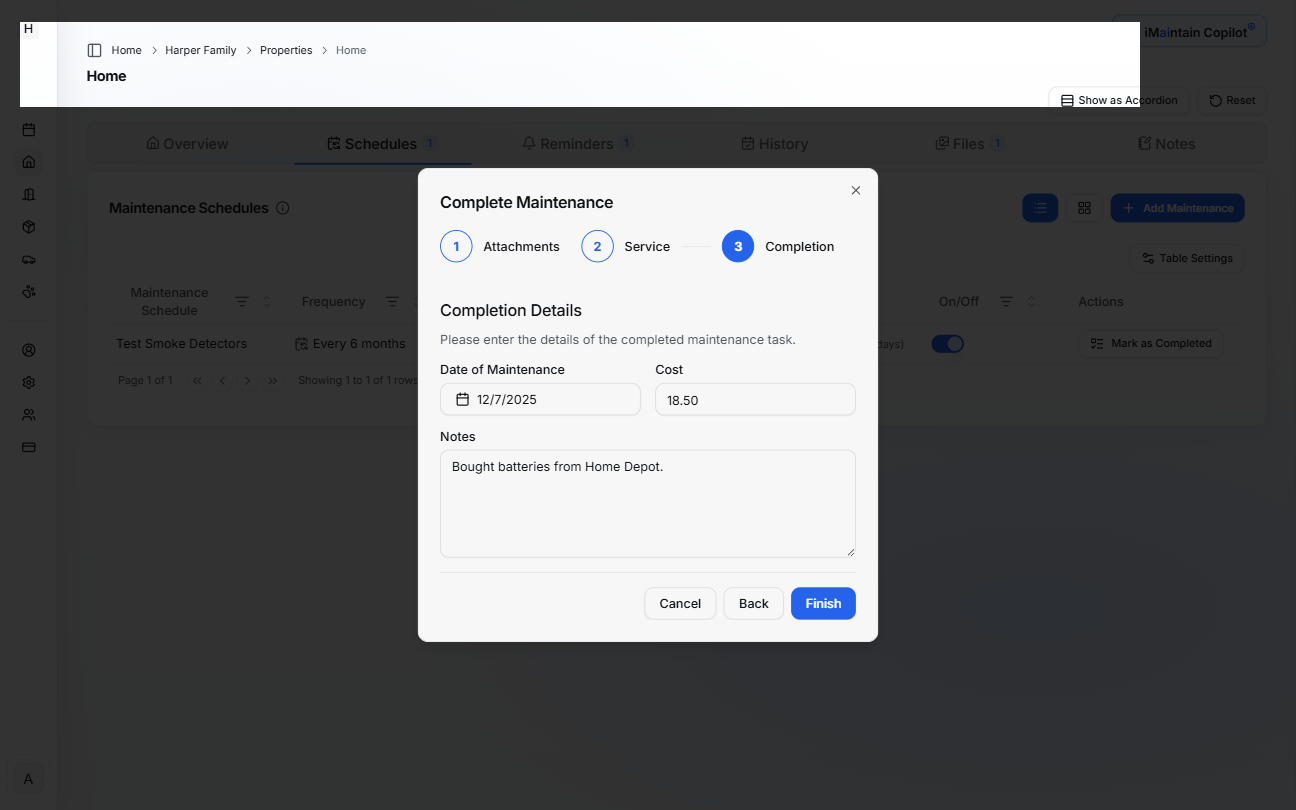
Task: Enable Show as Accordion mode
Action: pos(1118,100)
